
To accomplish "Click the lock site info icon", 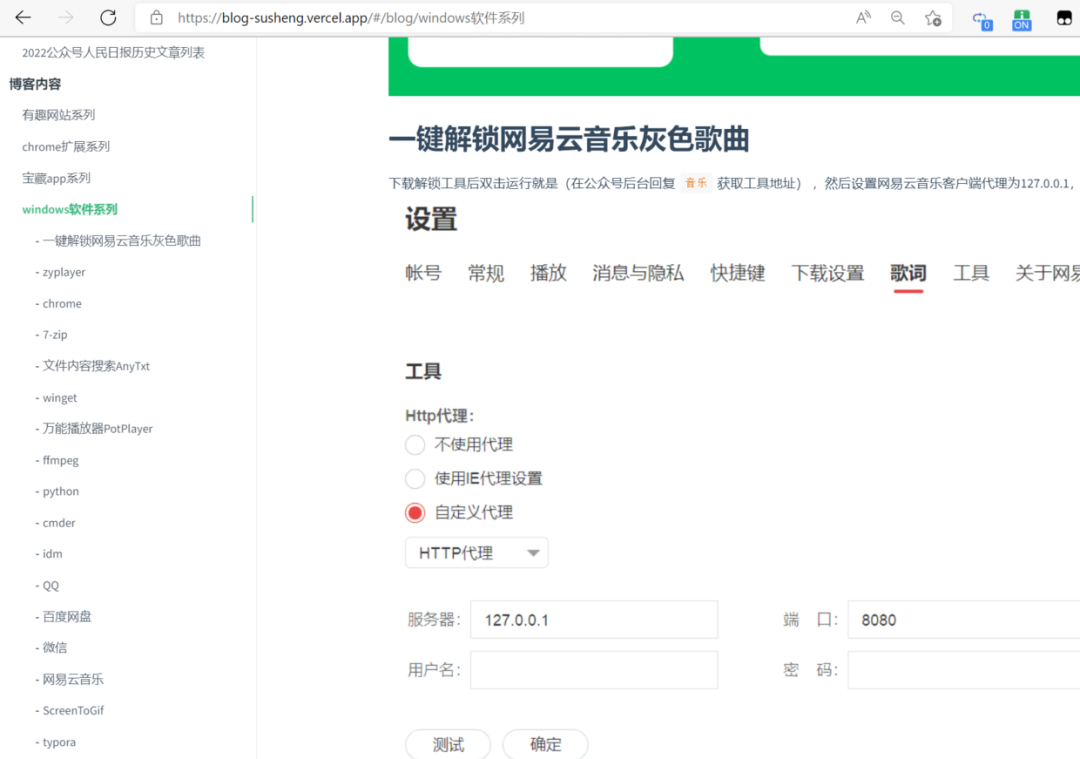I will coord(156,18).
